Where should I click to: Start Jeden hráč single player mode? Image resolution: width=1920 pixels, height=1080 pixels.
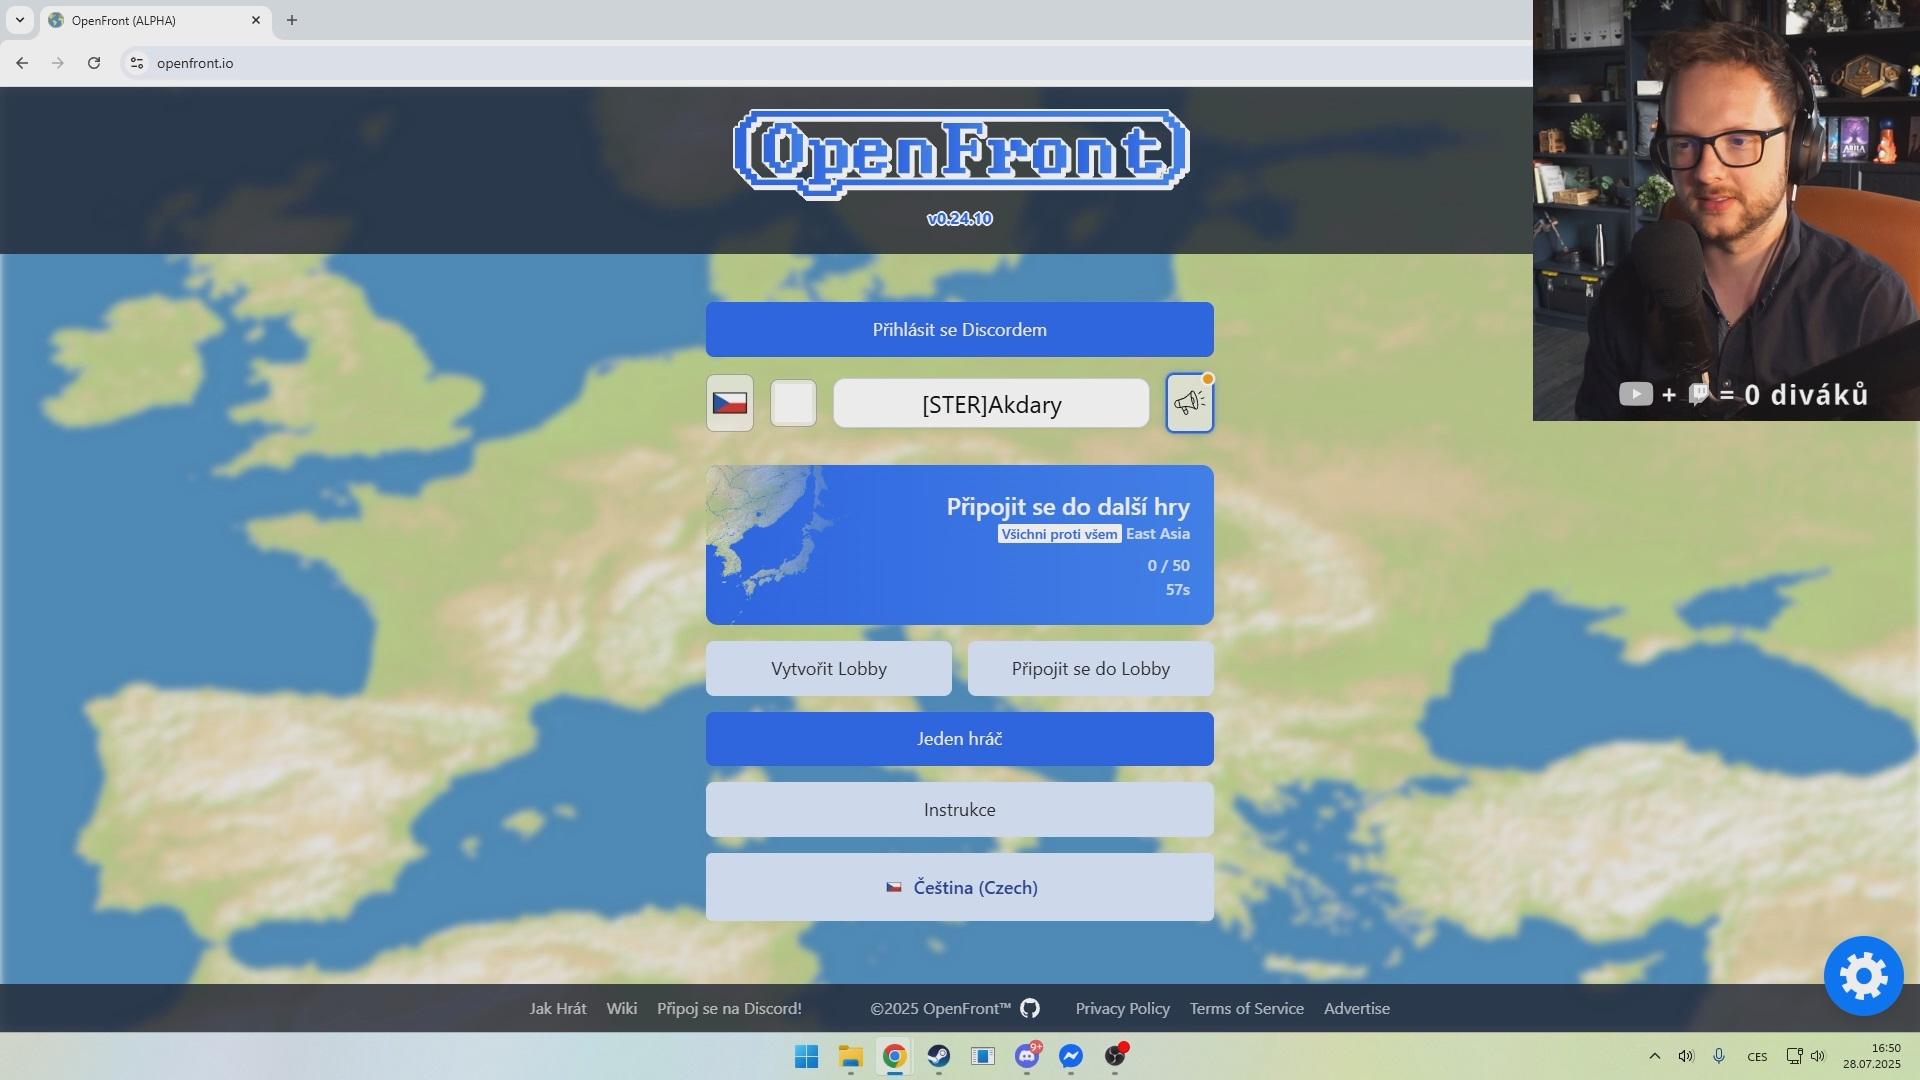coord(959,739)
